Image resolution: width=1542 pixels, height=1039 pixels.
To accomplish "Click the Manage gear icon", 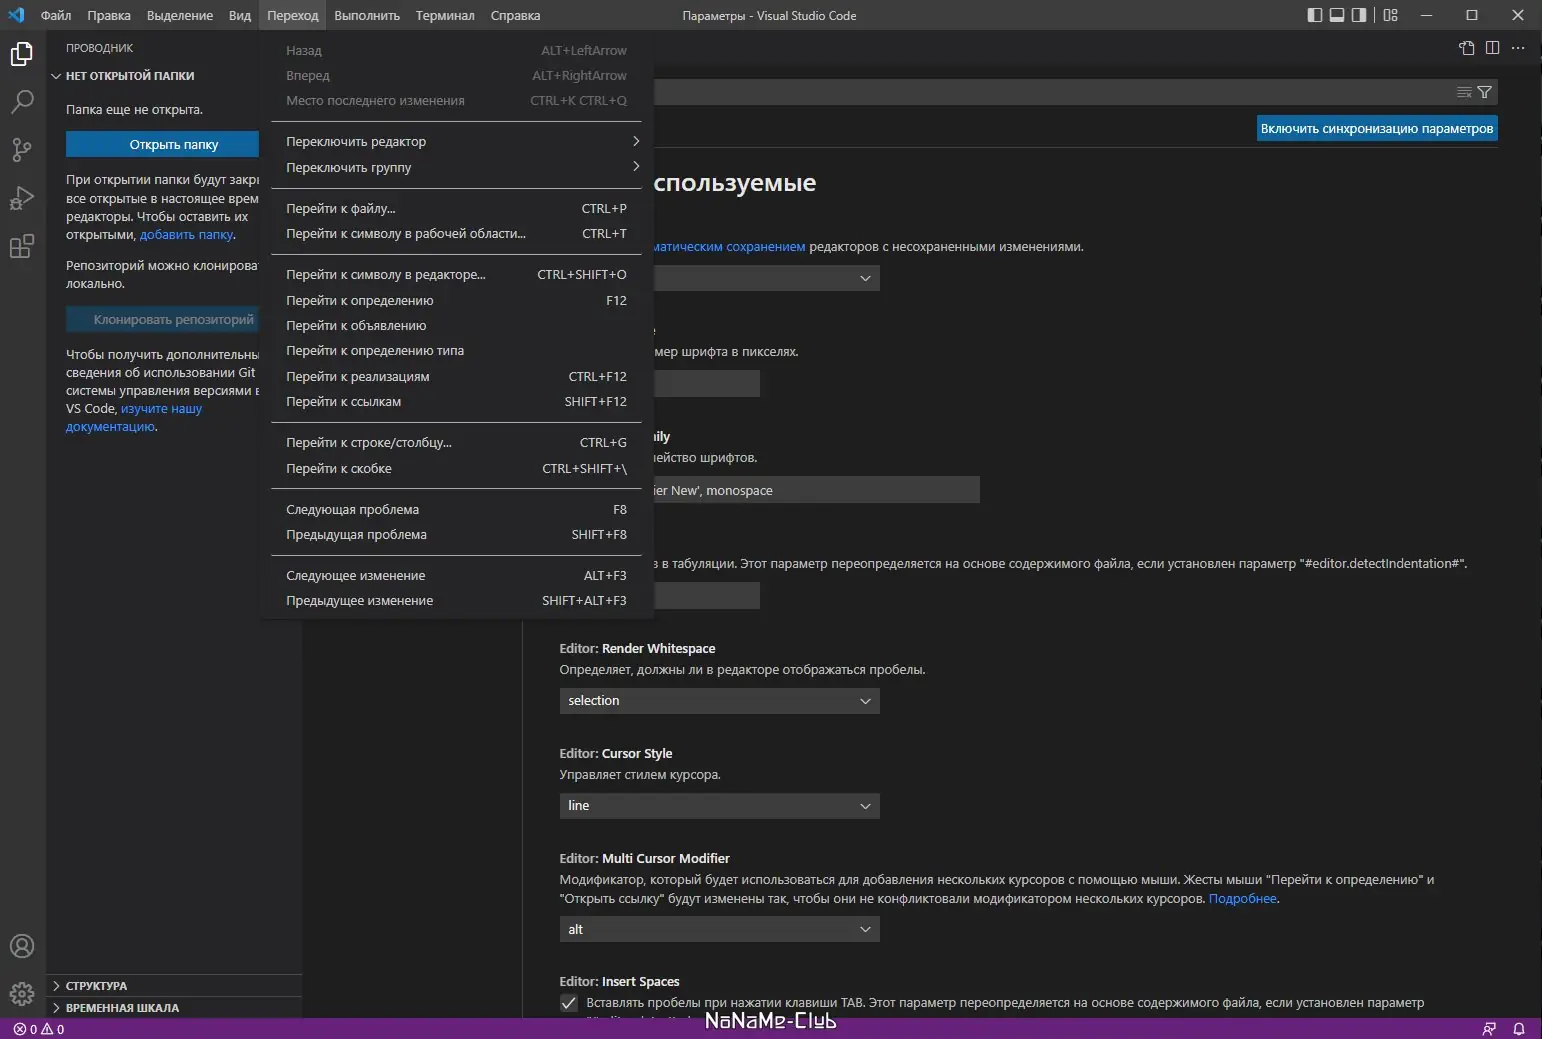I will pyautogui.click(x=21, y=994).
